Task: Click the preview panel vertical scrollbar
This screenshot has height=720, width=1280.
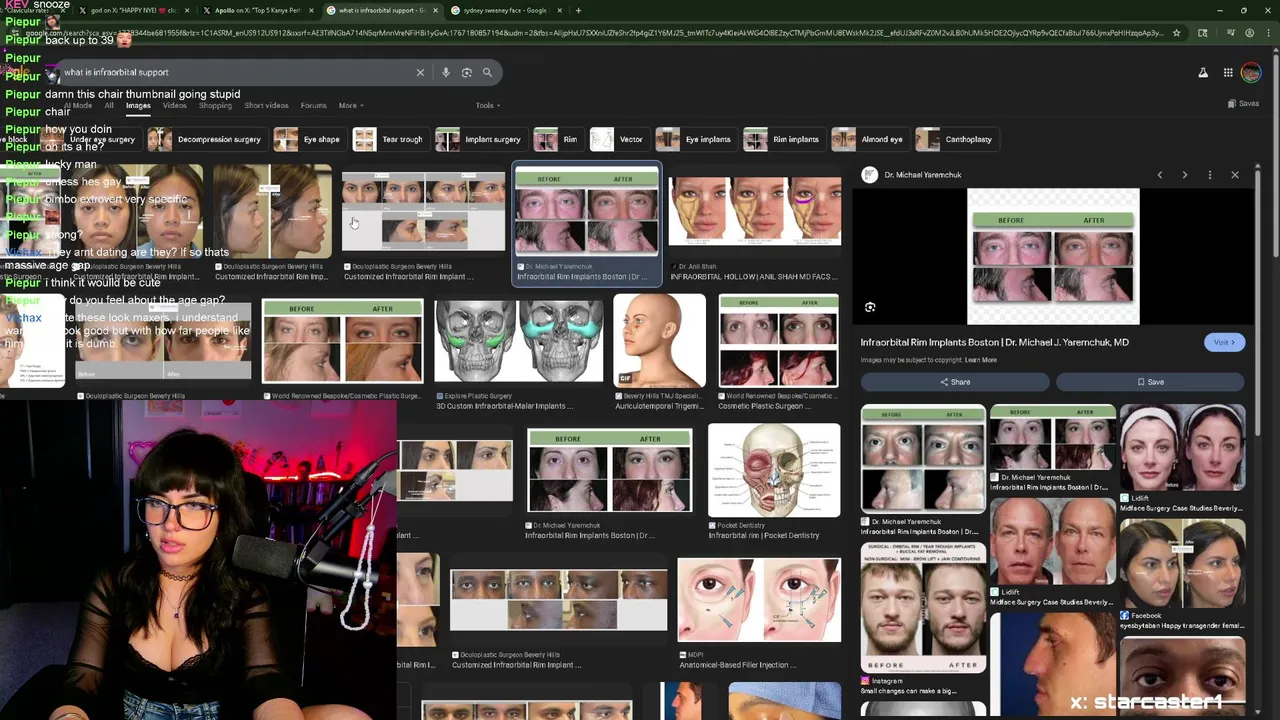Action: point(1257,300)
